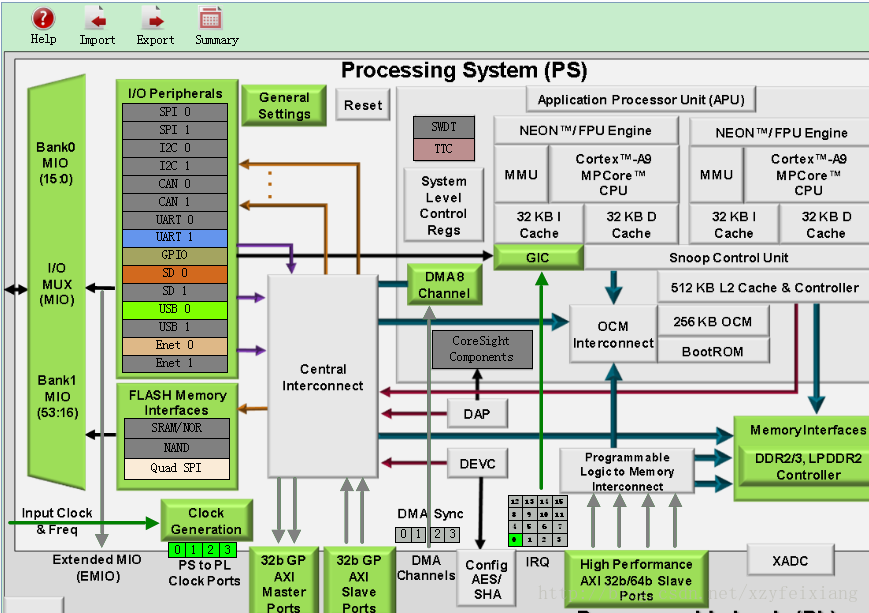The height and width of the screenshot is (613, 869).
Task: Select the I2C 0 peripheral
Action: (x=175, y=148)
